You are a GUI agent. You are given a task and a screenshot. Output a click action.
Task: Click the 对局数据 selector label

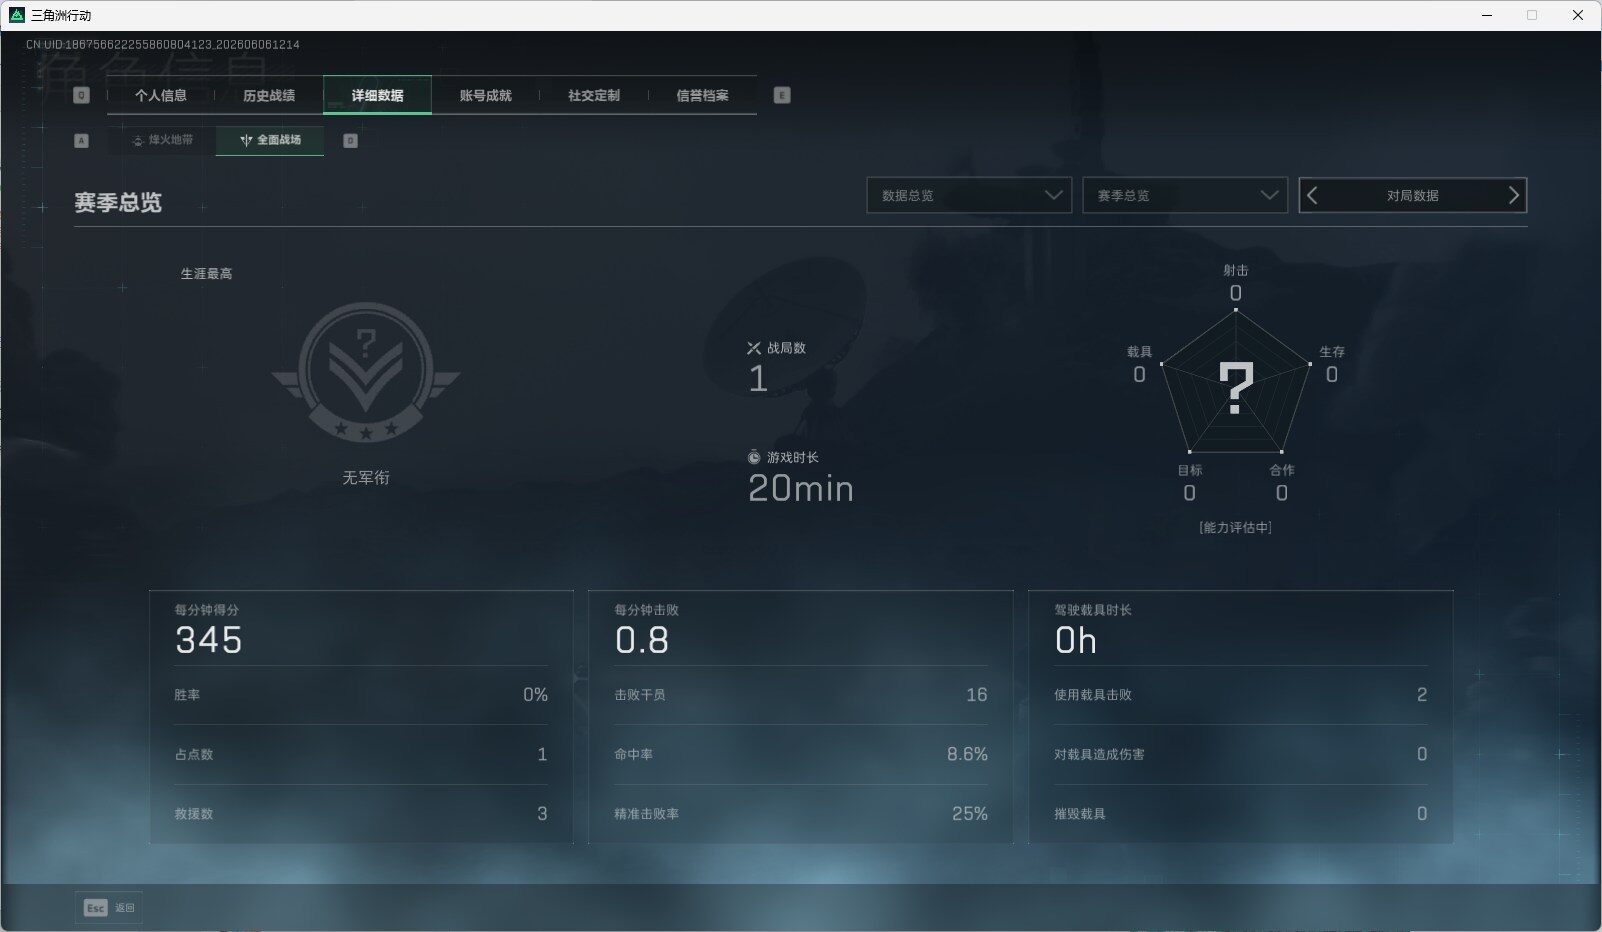click(x=1412, y=195)
